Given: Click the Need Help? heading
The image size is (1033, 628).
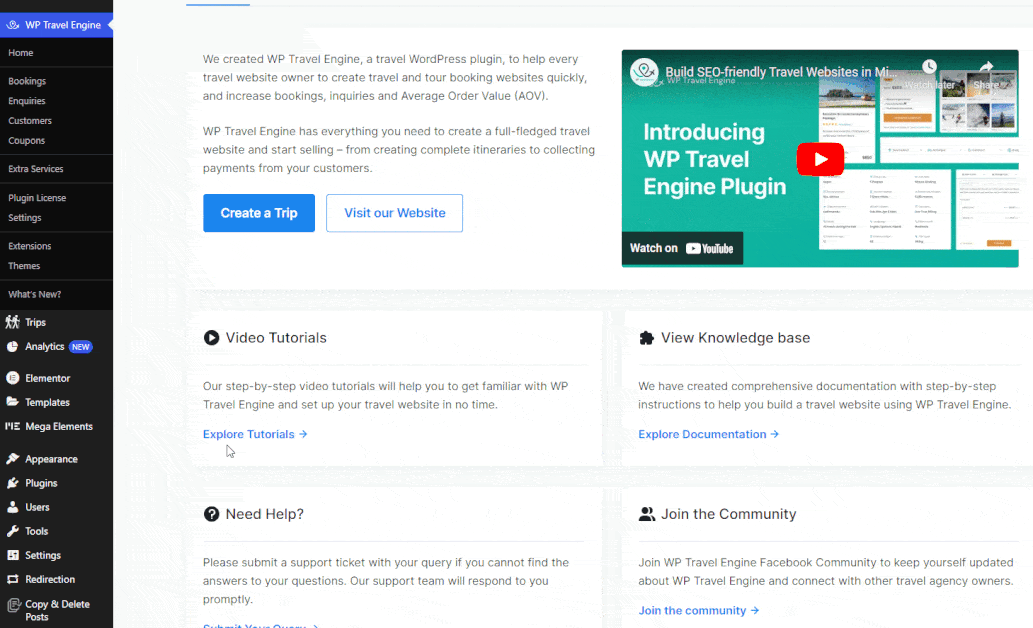Looking at the screenshot, I should pyautogui.click(x=265, y=514).
